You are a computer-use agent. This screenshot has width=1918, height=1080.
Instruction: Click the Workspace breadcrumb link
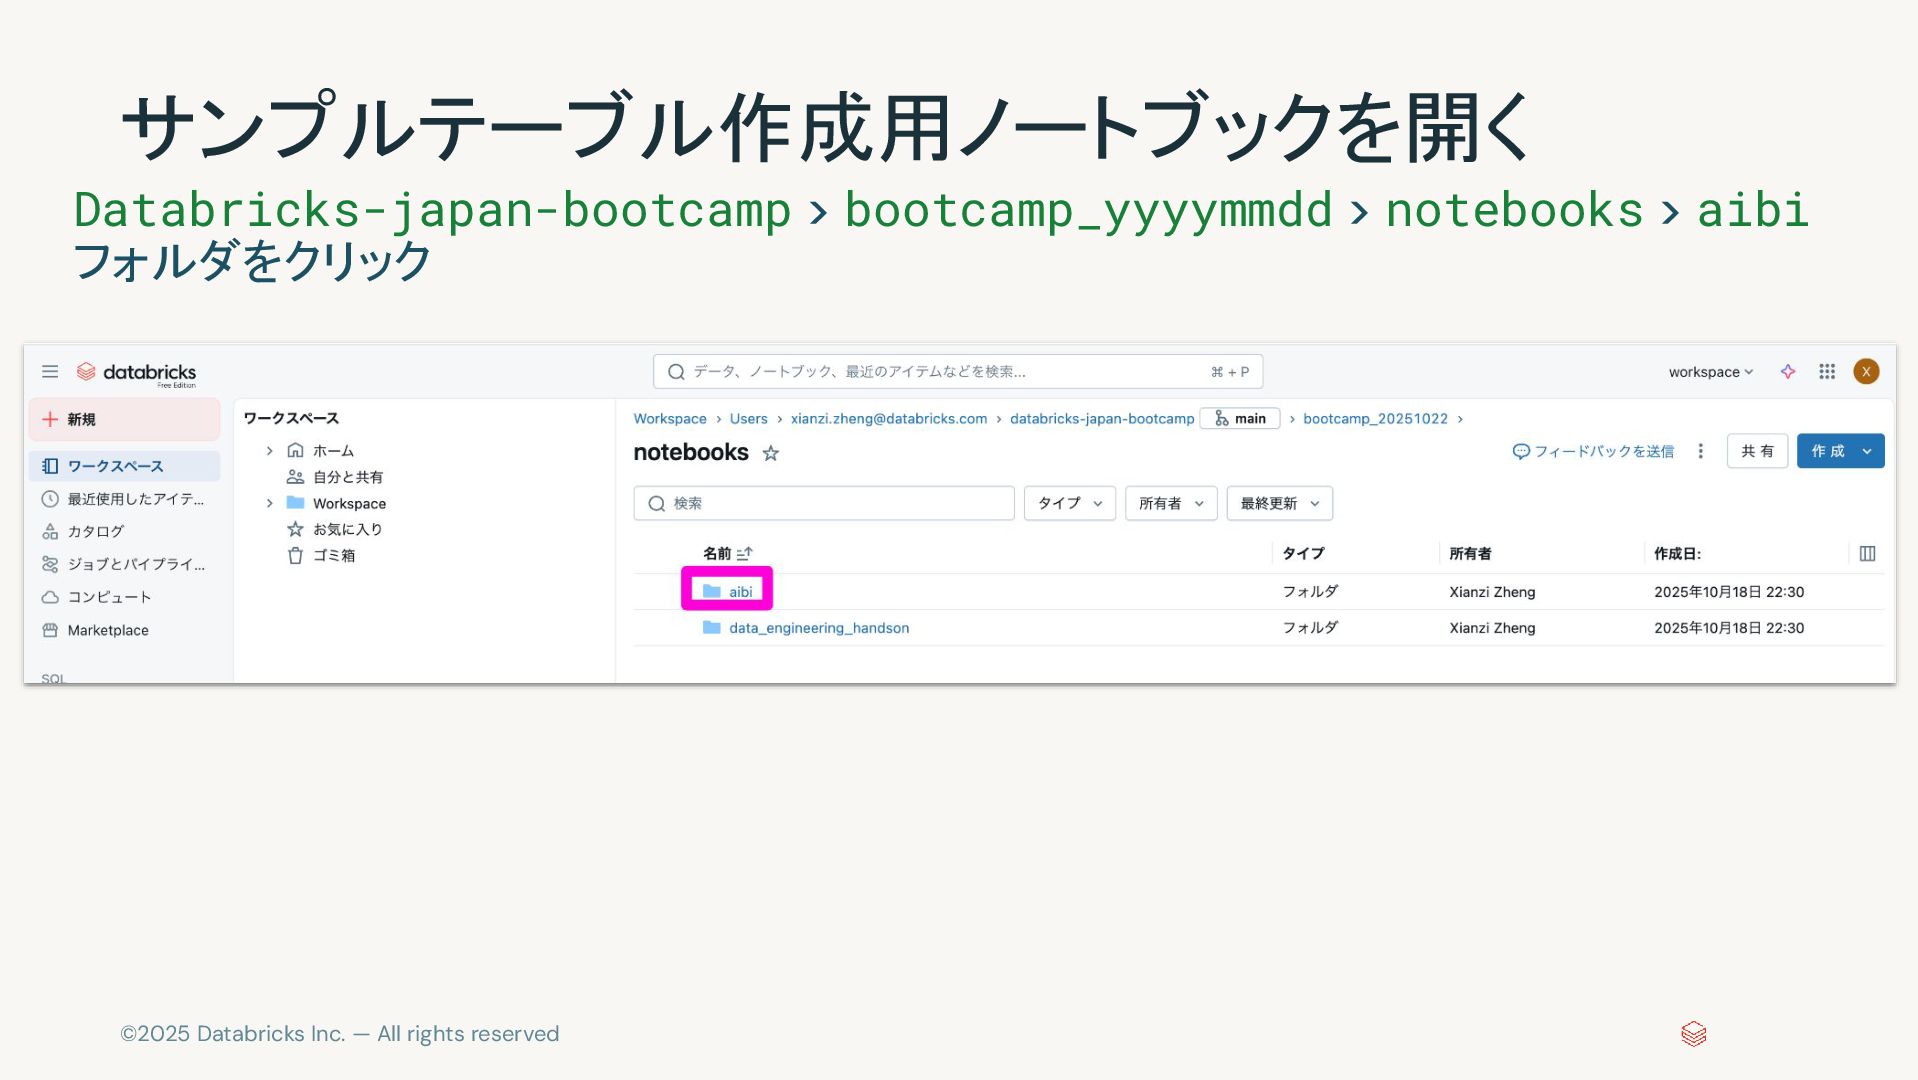pyautogui.click(x=670, y=418)
